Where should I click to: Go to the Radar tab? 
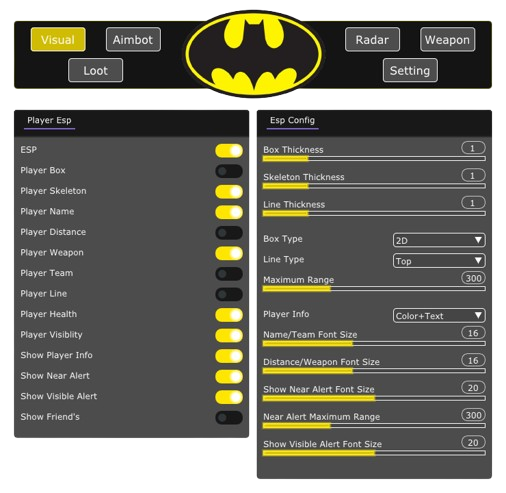click(372, 40)
